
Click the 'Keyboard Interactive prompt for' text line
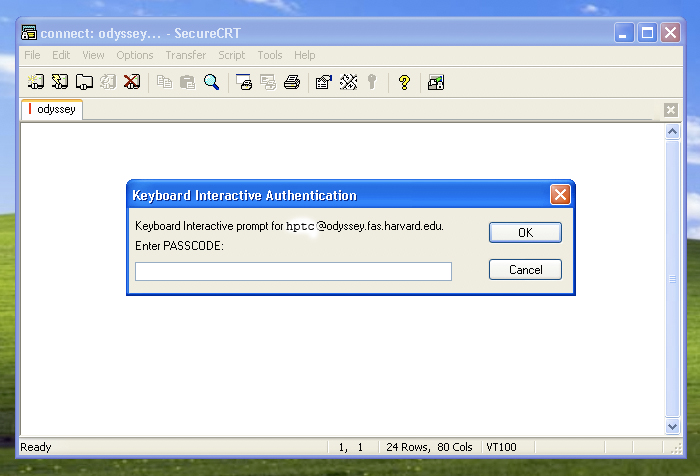(289, 226)
